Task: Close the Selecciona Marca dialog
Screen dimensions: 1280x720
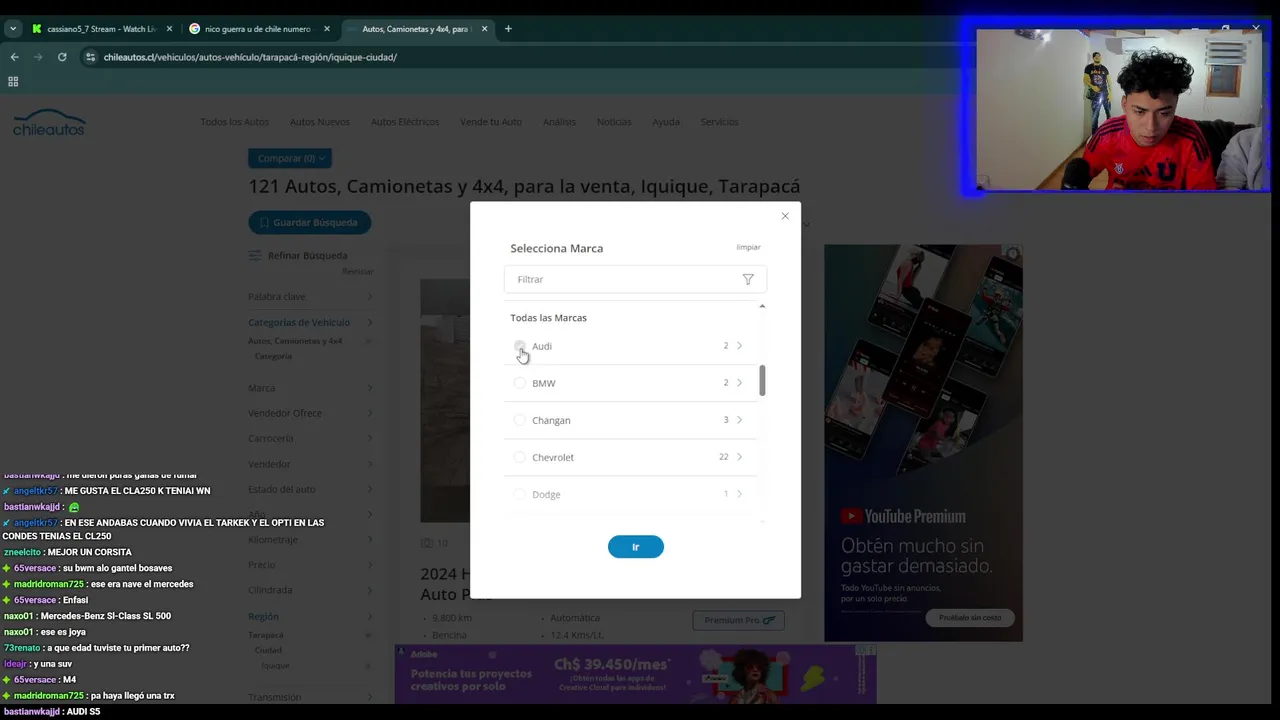Action: pos(785,216)
